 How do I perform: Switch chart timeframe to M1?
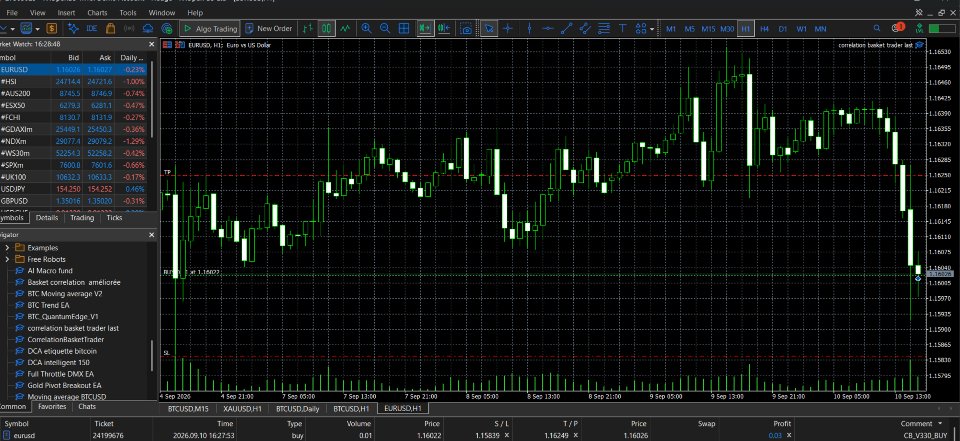pyautogui.click(x=671, y=29)
